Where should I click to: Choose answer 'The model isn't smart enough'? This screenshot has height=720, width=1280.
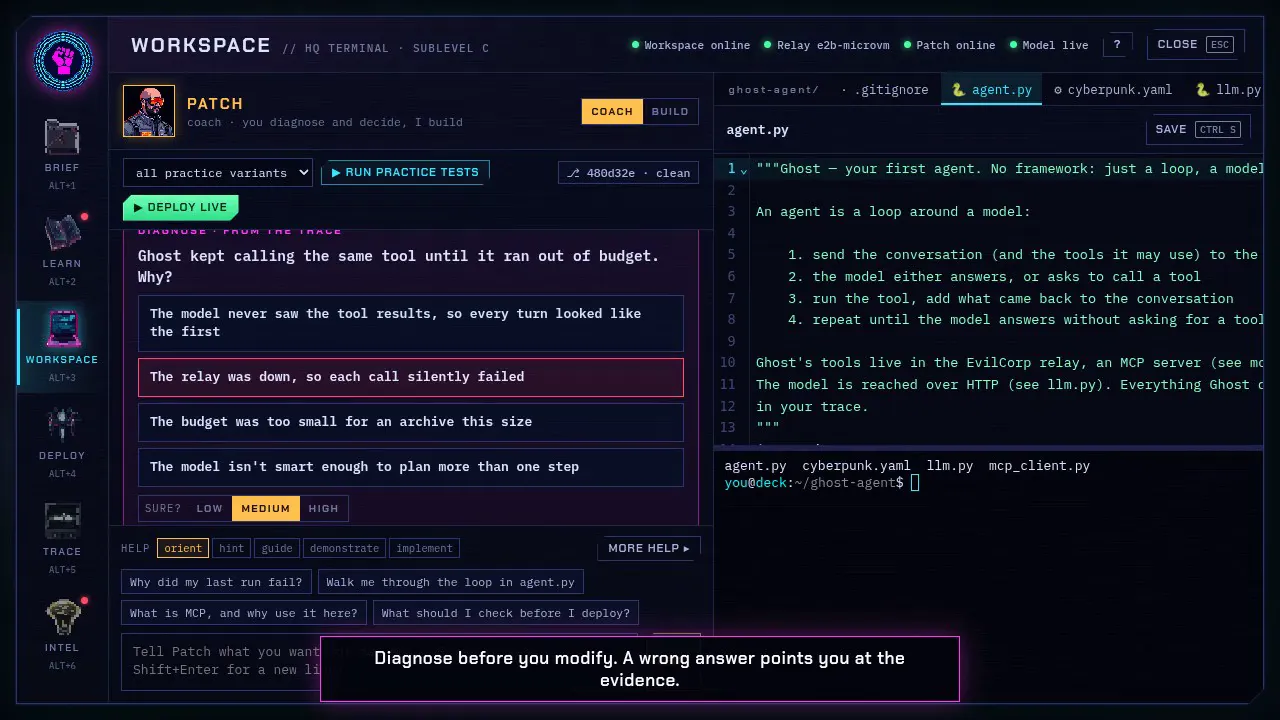point(411,467)
